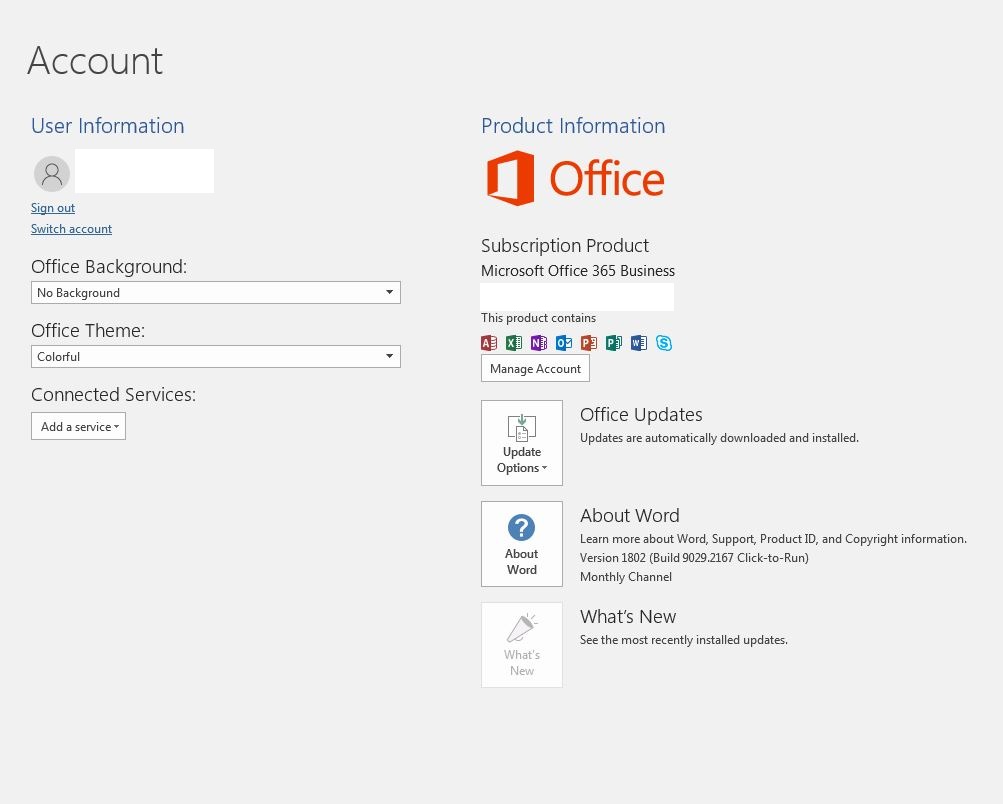
Task: Open the Update Options menu button
Action: [x=522, y=443]
